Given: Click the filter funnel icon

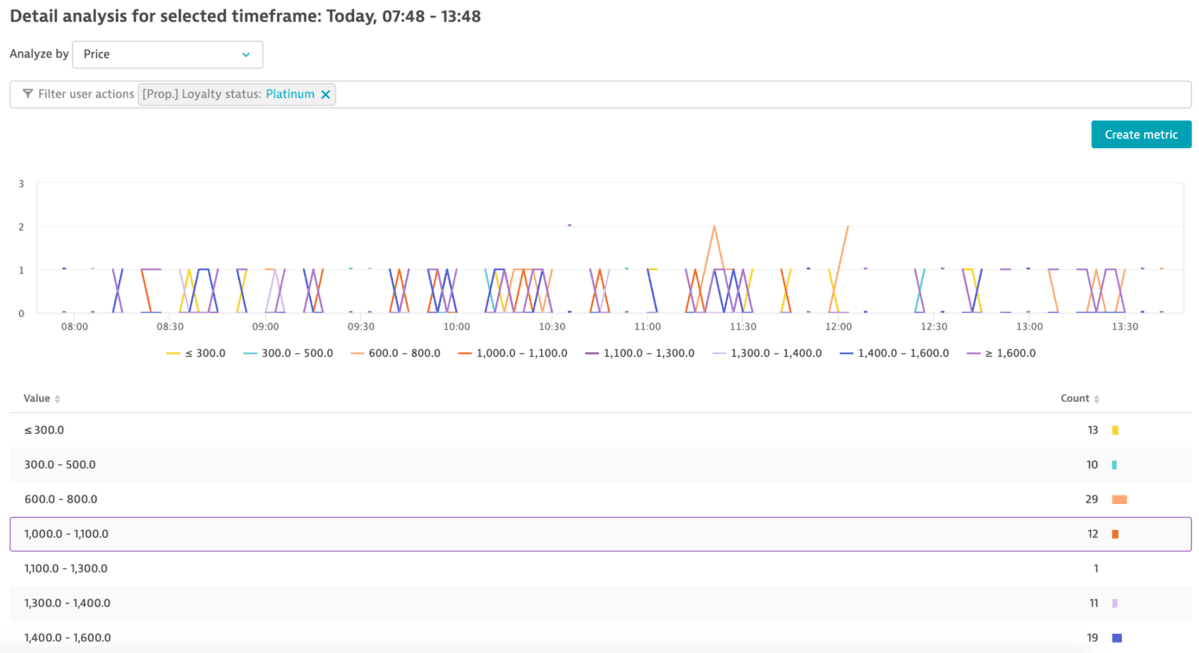Looking at the screenshot, I should pos(28,94).
